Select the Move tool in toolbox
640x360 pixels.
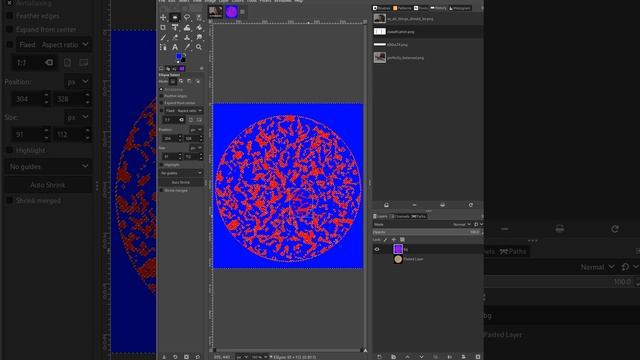163,18
